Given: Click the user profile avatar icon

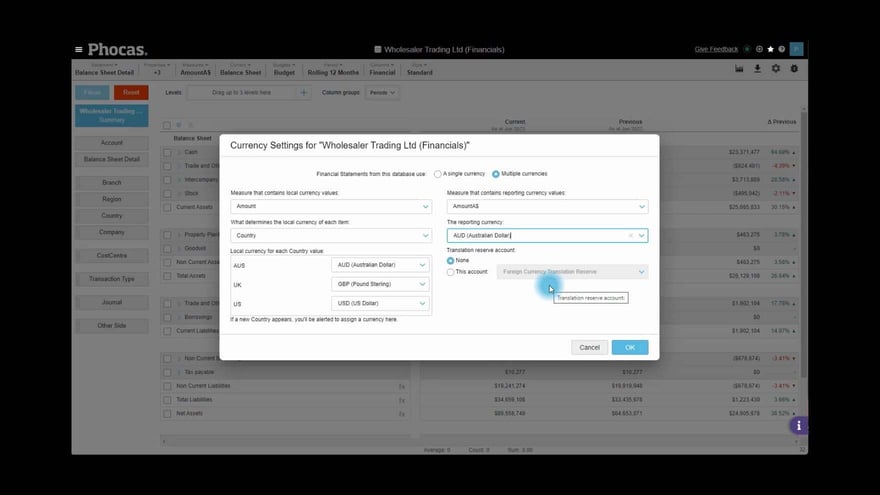Looking at the screenshot, I should pyautogui.click(x=796, y=49).
